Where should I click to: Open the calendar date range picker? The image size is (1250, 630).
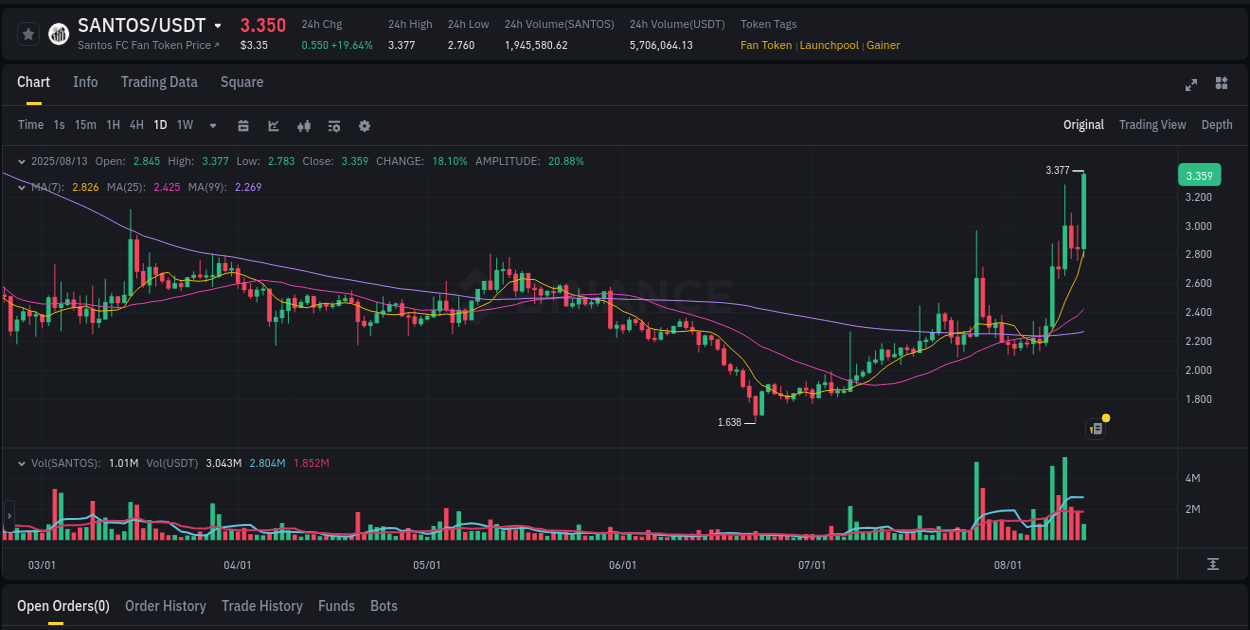243,126
